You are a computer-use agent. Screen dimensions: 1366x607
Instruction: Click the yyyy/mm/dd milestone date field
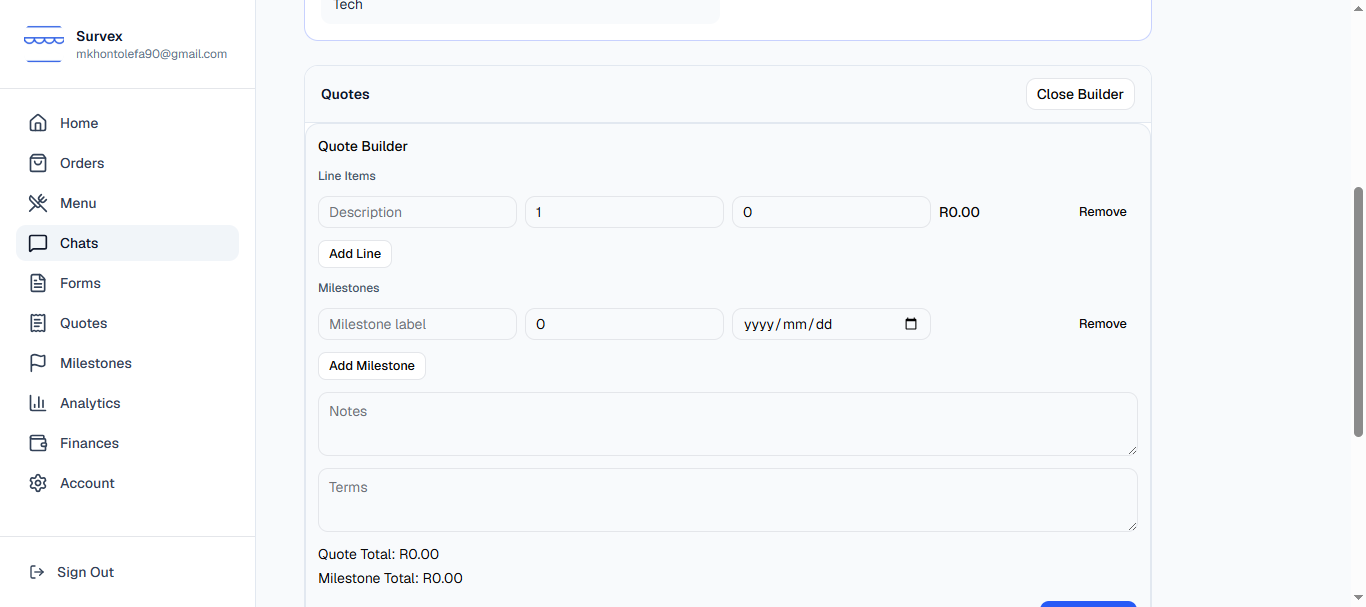click(831, 324)
